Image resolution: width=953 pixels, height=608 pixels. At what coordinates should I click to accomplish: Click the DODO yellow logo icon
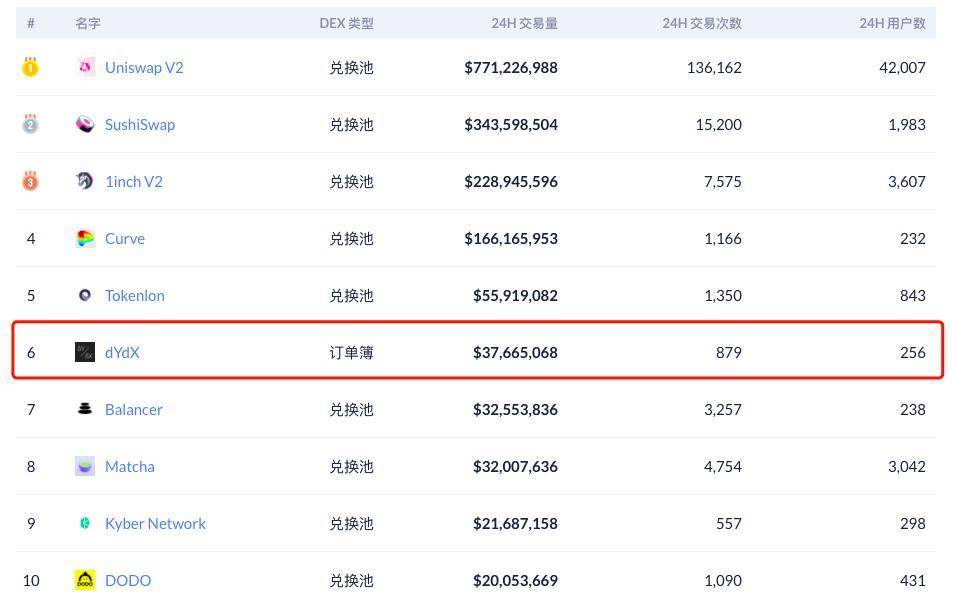[85, 580]
